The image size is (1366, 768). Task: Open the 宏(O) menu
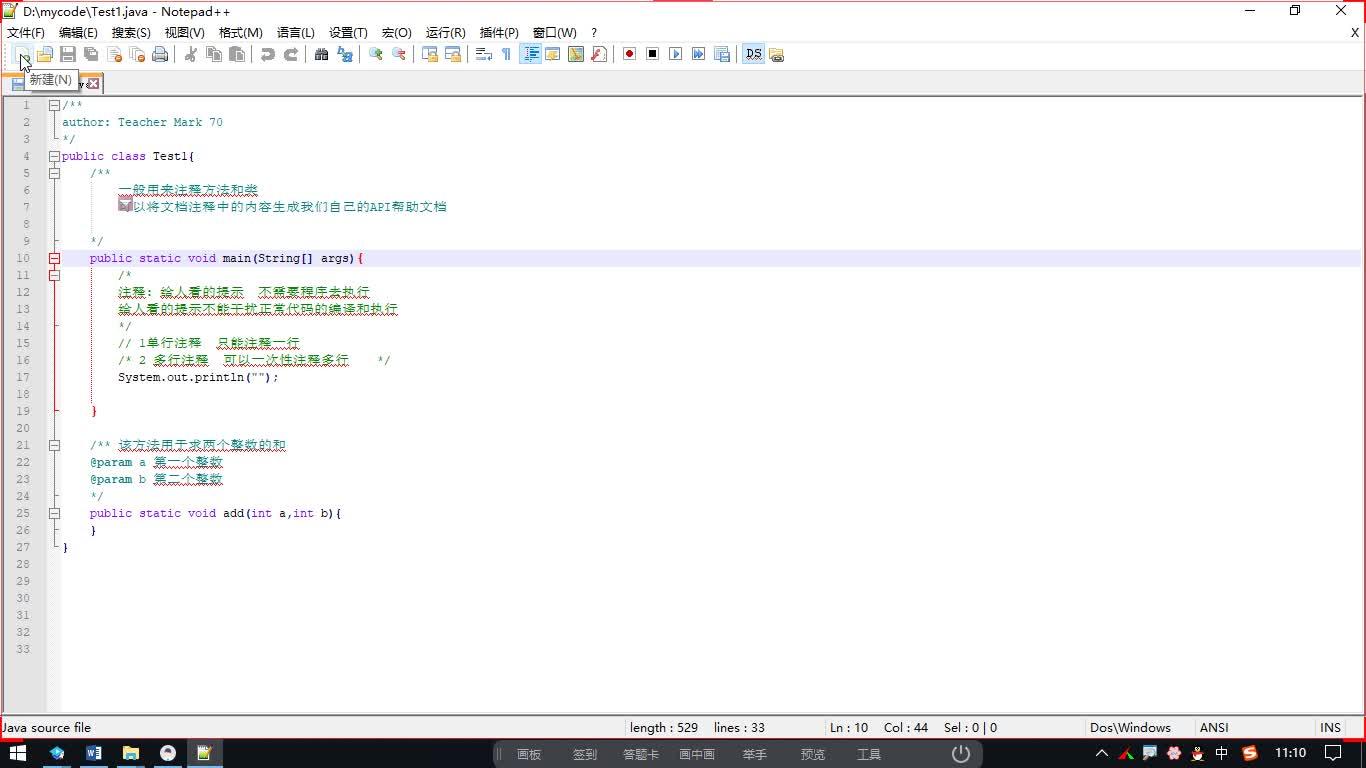[396, 33]
